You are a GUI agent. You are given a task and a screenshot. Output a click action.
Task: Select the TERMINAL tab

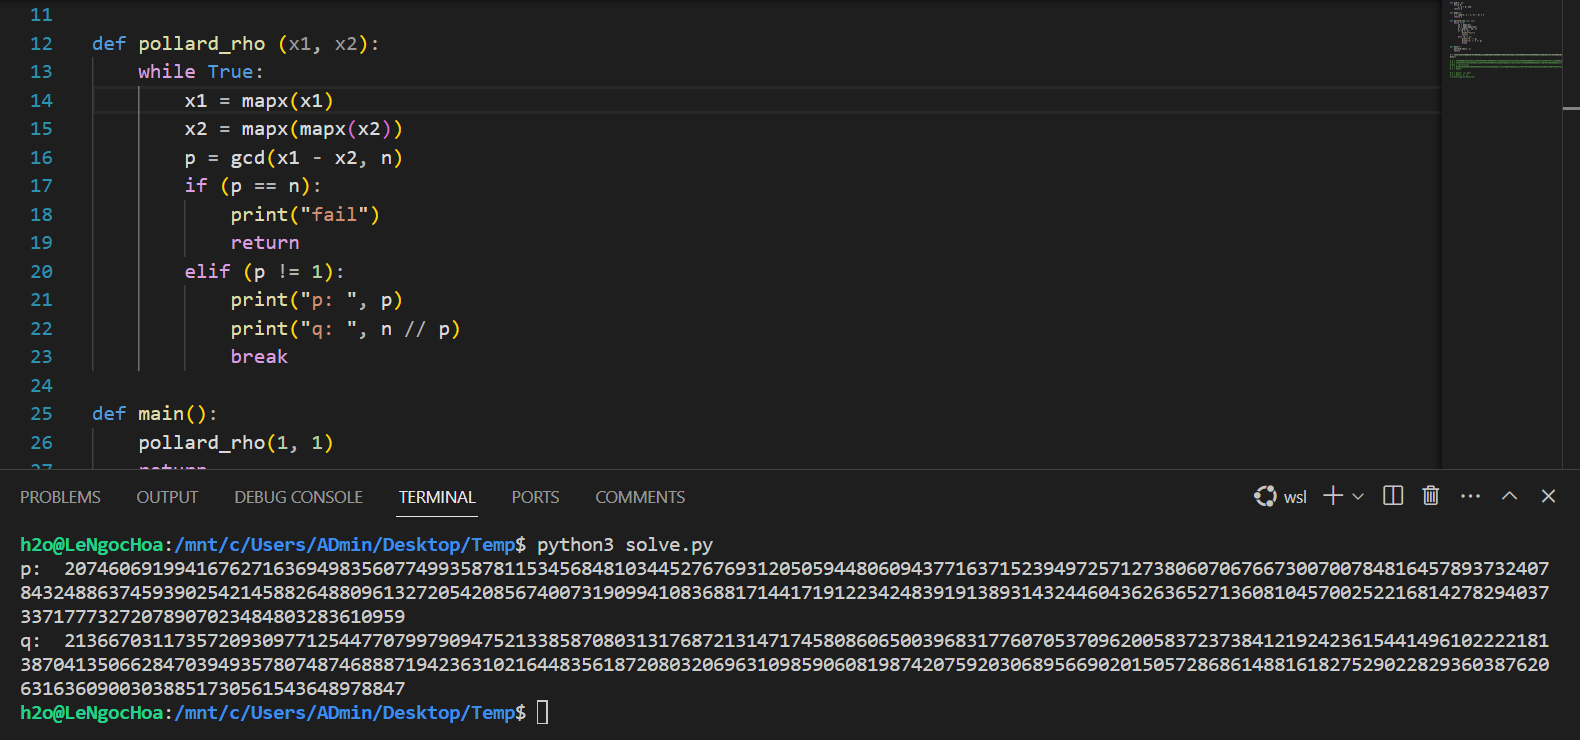click(437, 497)
